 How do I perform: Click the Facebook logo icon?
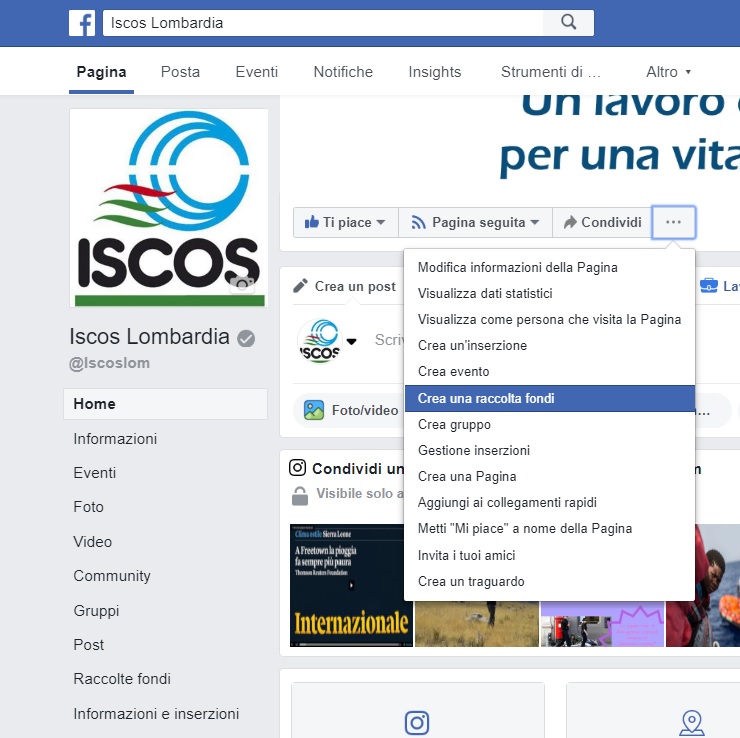tap(82, 23)
